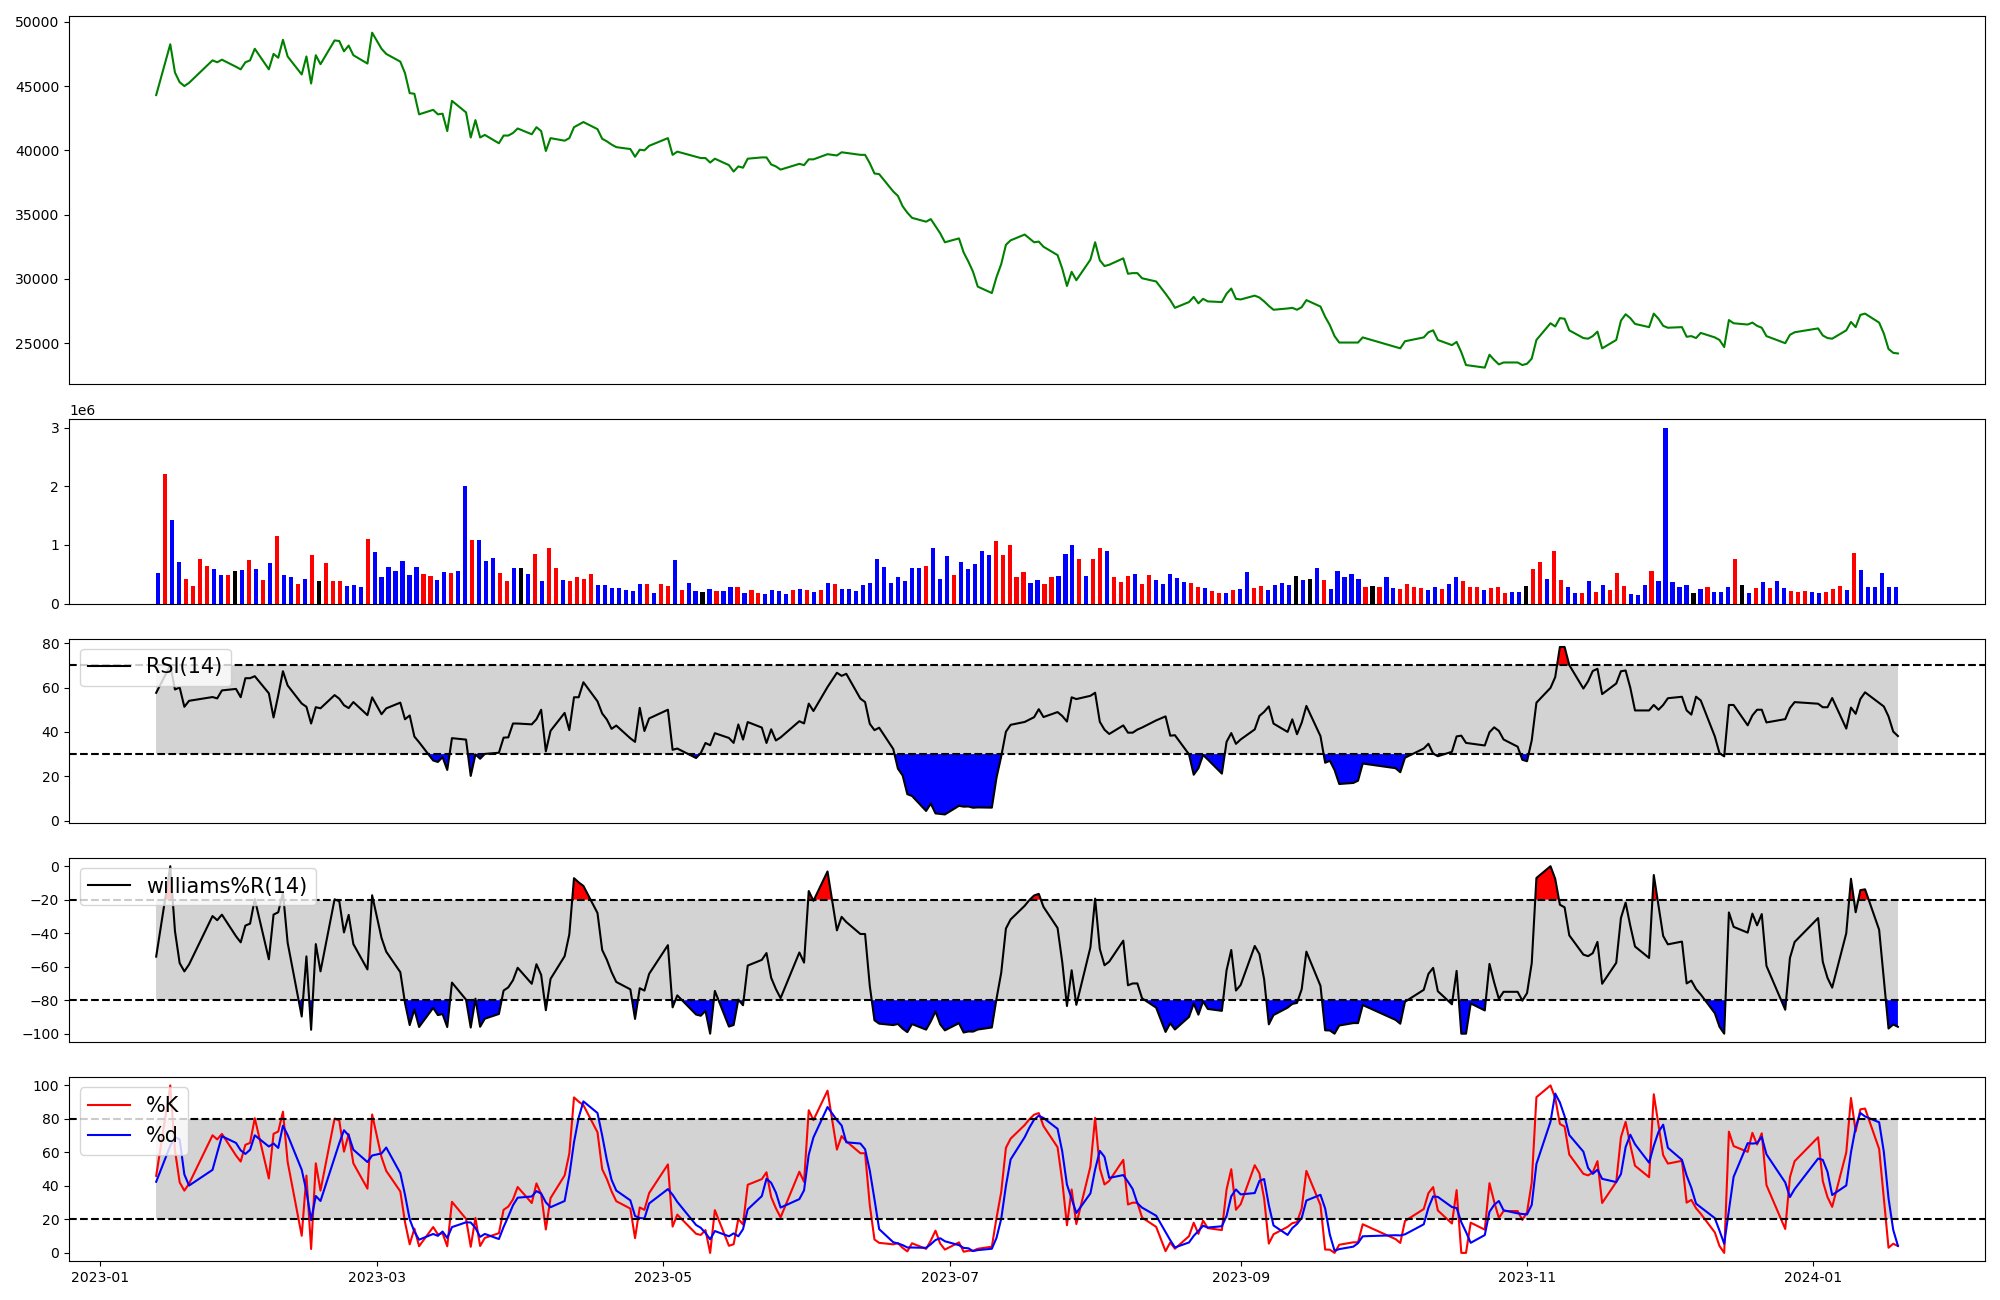Click the 2023-07 x-axis tick label
Screen dimensions: 2000x1300
click(949, 1276)
